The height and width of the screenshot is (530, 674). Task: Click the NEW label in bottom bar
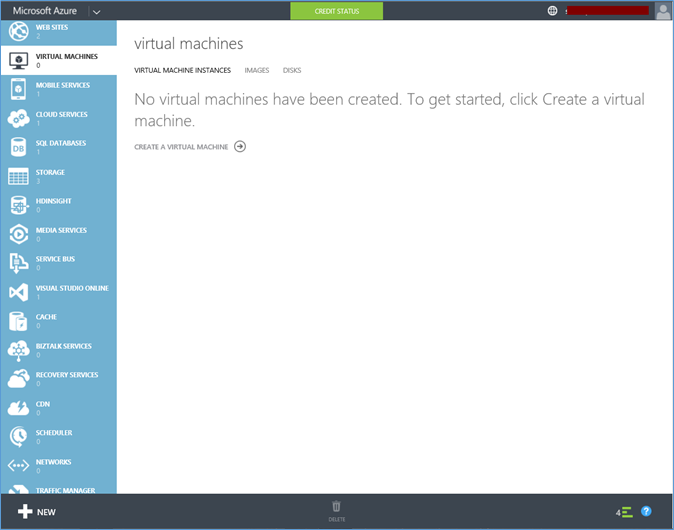46,512
